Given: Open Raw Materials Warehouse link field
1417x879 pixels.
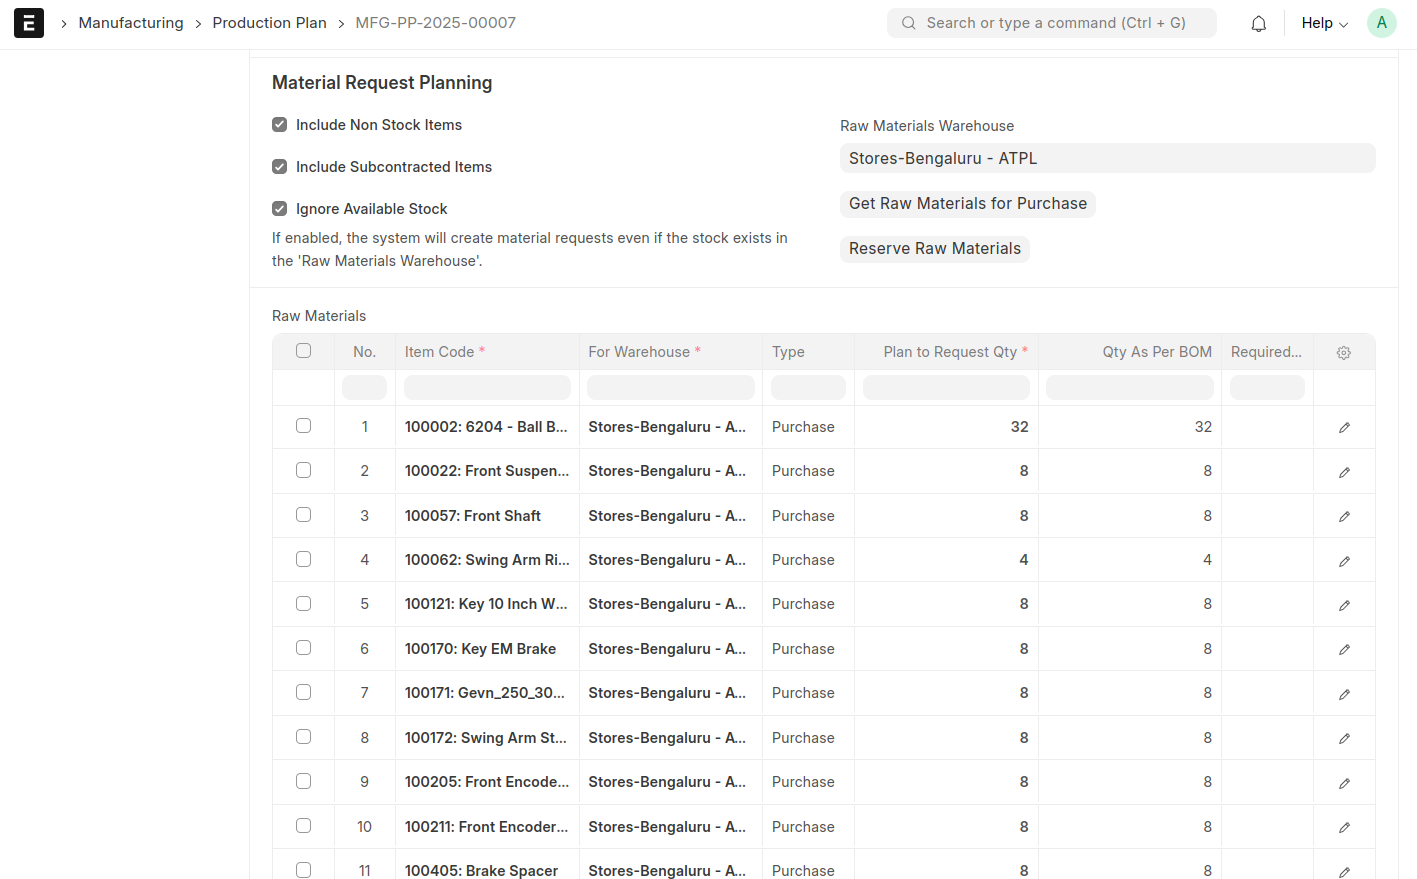Looking at the screenshot, I should pyautogui.click(x=1107, y=158).
